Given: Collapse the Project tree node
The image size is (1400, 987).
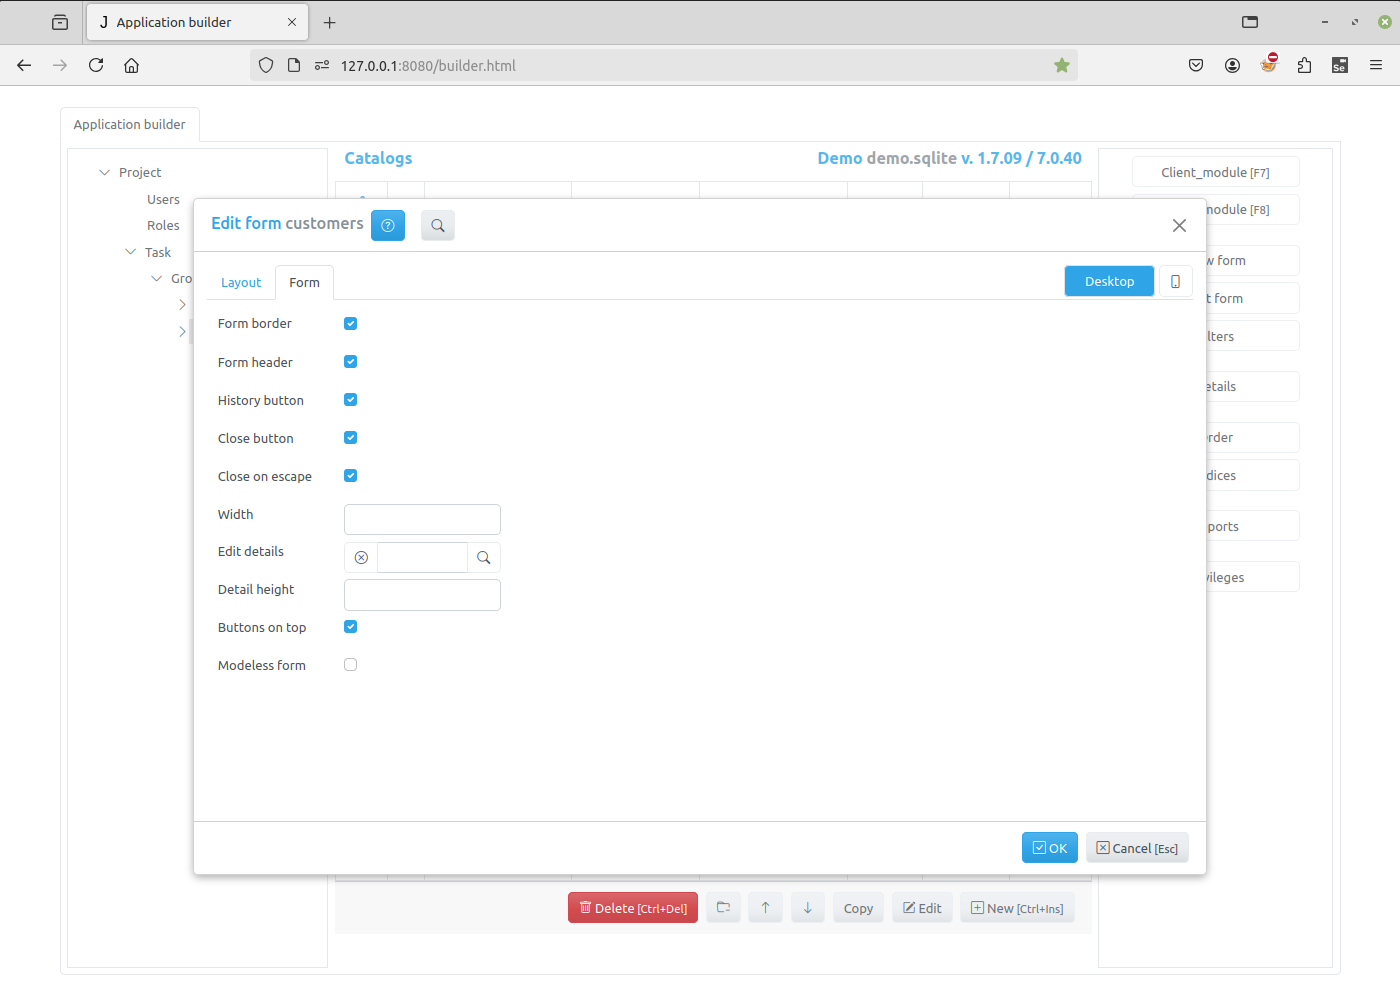Looking at the screenshot, I should tap(104, 172).
